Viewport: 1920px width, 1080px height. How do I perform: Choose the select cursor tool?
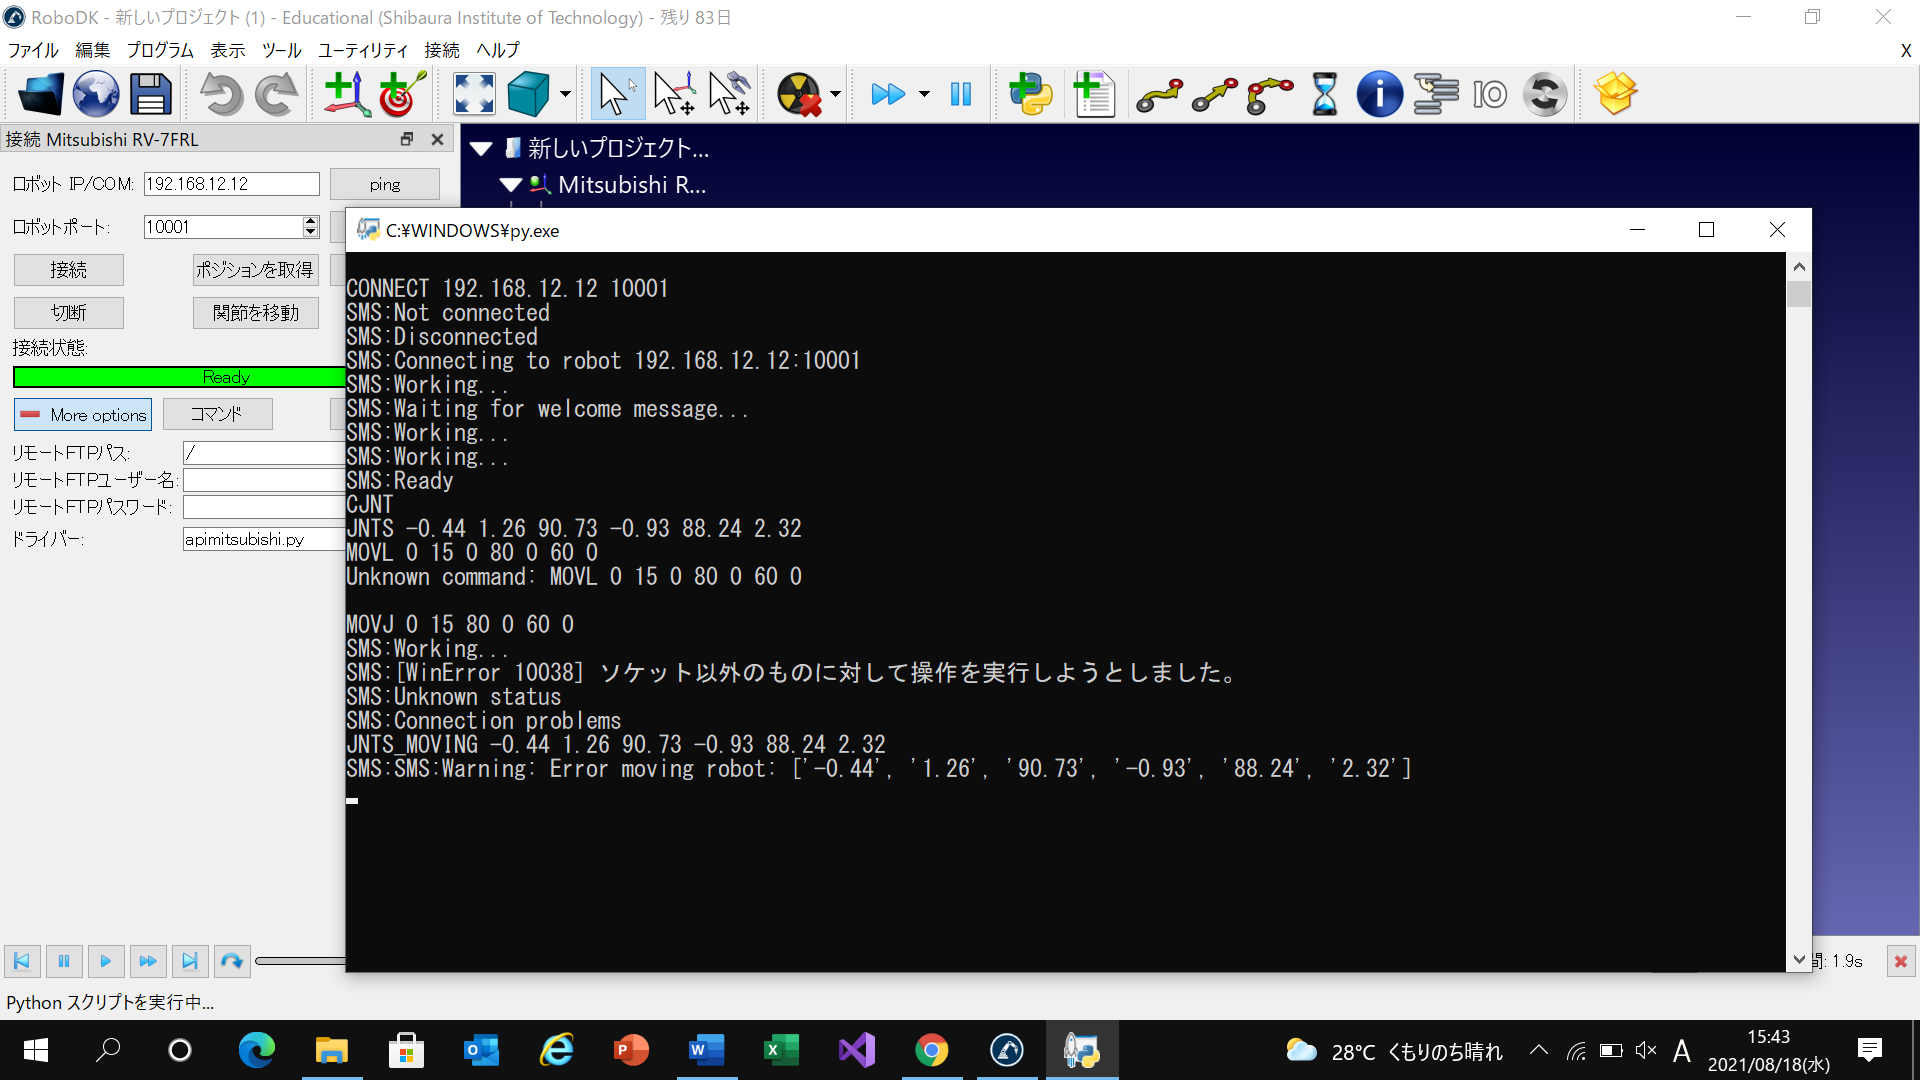[616, 95]
